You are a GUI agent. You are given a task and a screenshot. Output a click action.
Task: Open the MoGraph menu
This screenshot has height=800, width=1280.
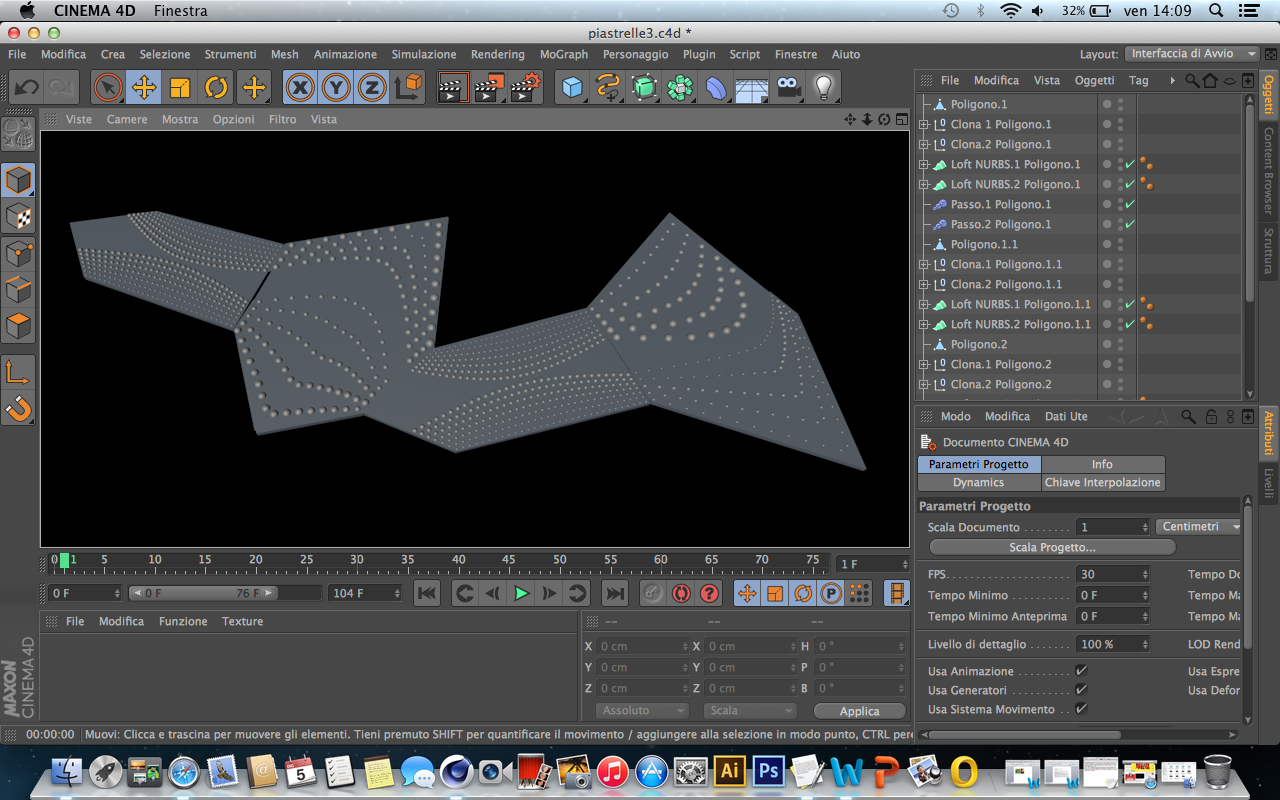pyautogui.click(x=563, y=54)
